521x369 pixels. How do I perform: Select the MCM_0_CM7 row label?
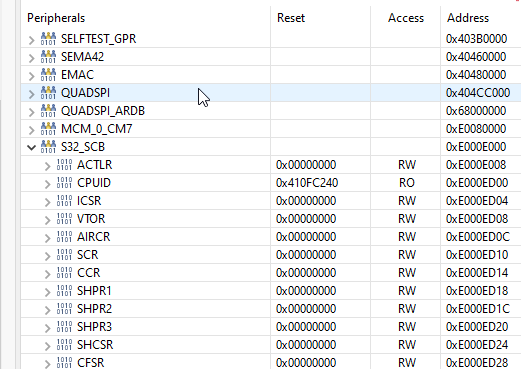pos(96,129)
